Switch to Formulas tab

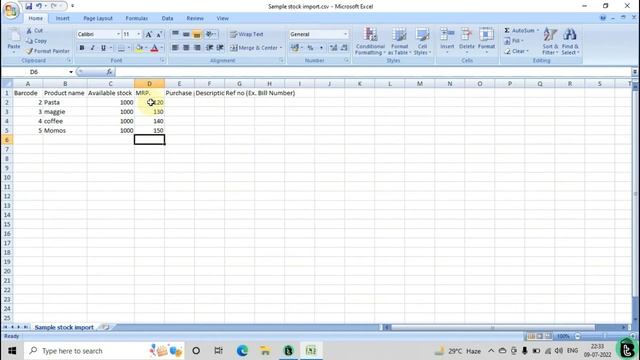click(137, 18)
